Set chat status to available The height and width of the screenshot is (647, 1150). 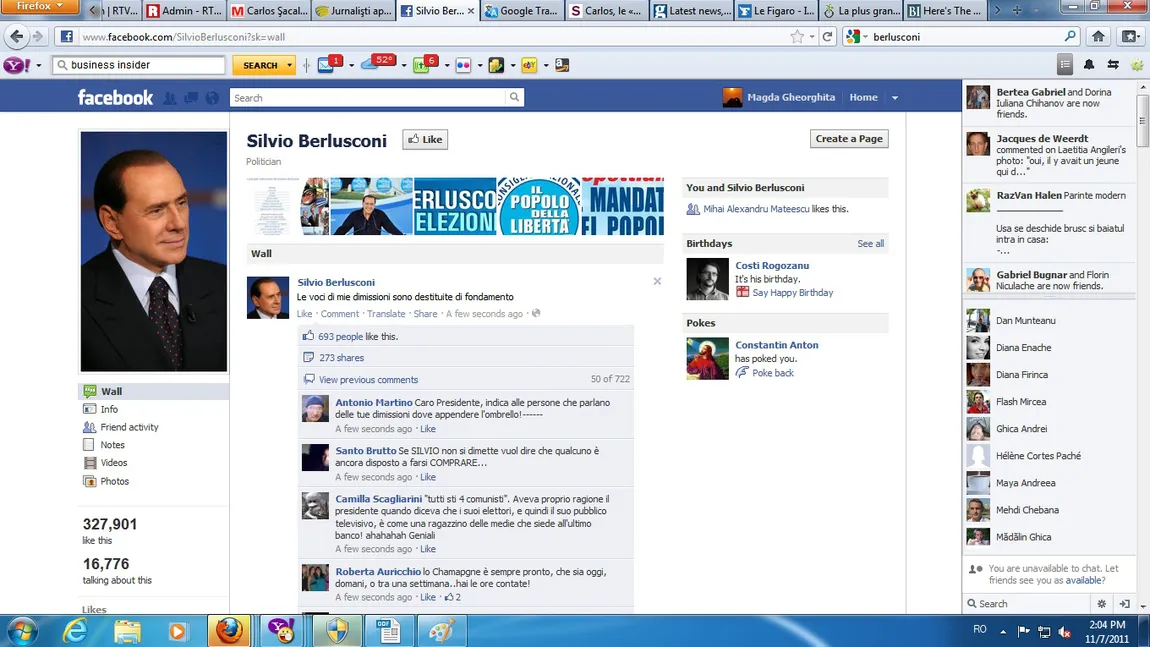point(1084,580)
